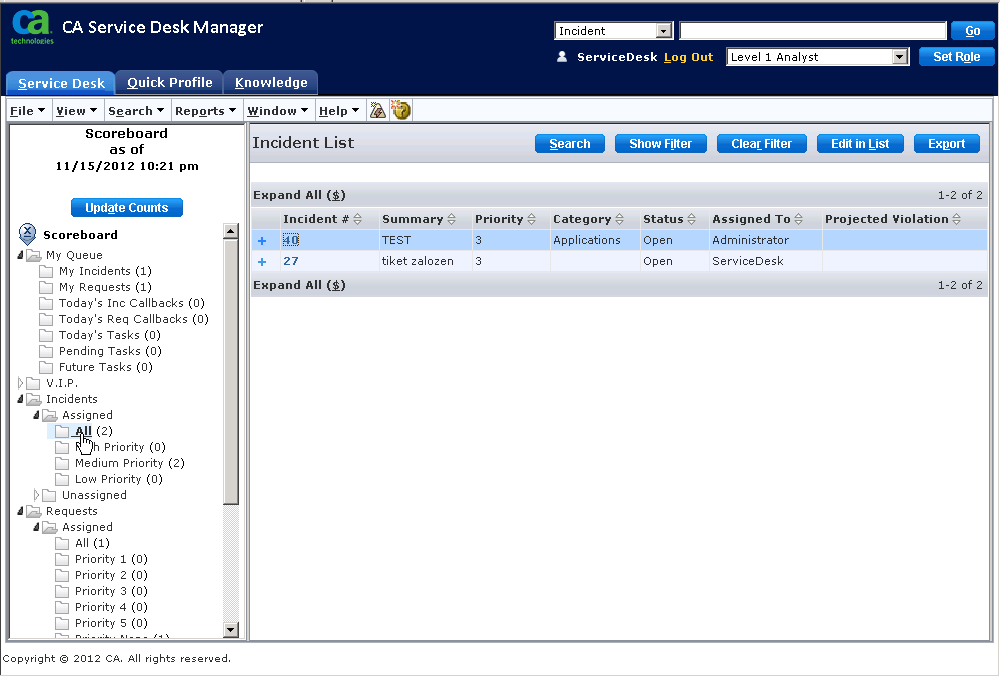The height and width of the screenshot is (677, 1000).
Task: Click the scoreboard scrollbar down arrow
Action: point(231,630)
